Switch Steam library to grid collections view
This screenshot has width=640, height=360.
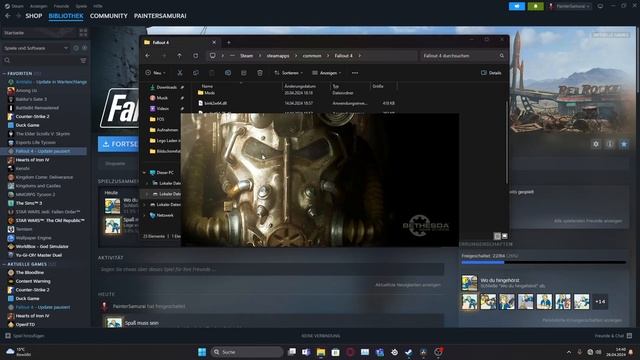point(83,33)
